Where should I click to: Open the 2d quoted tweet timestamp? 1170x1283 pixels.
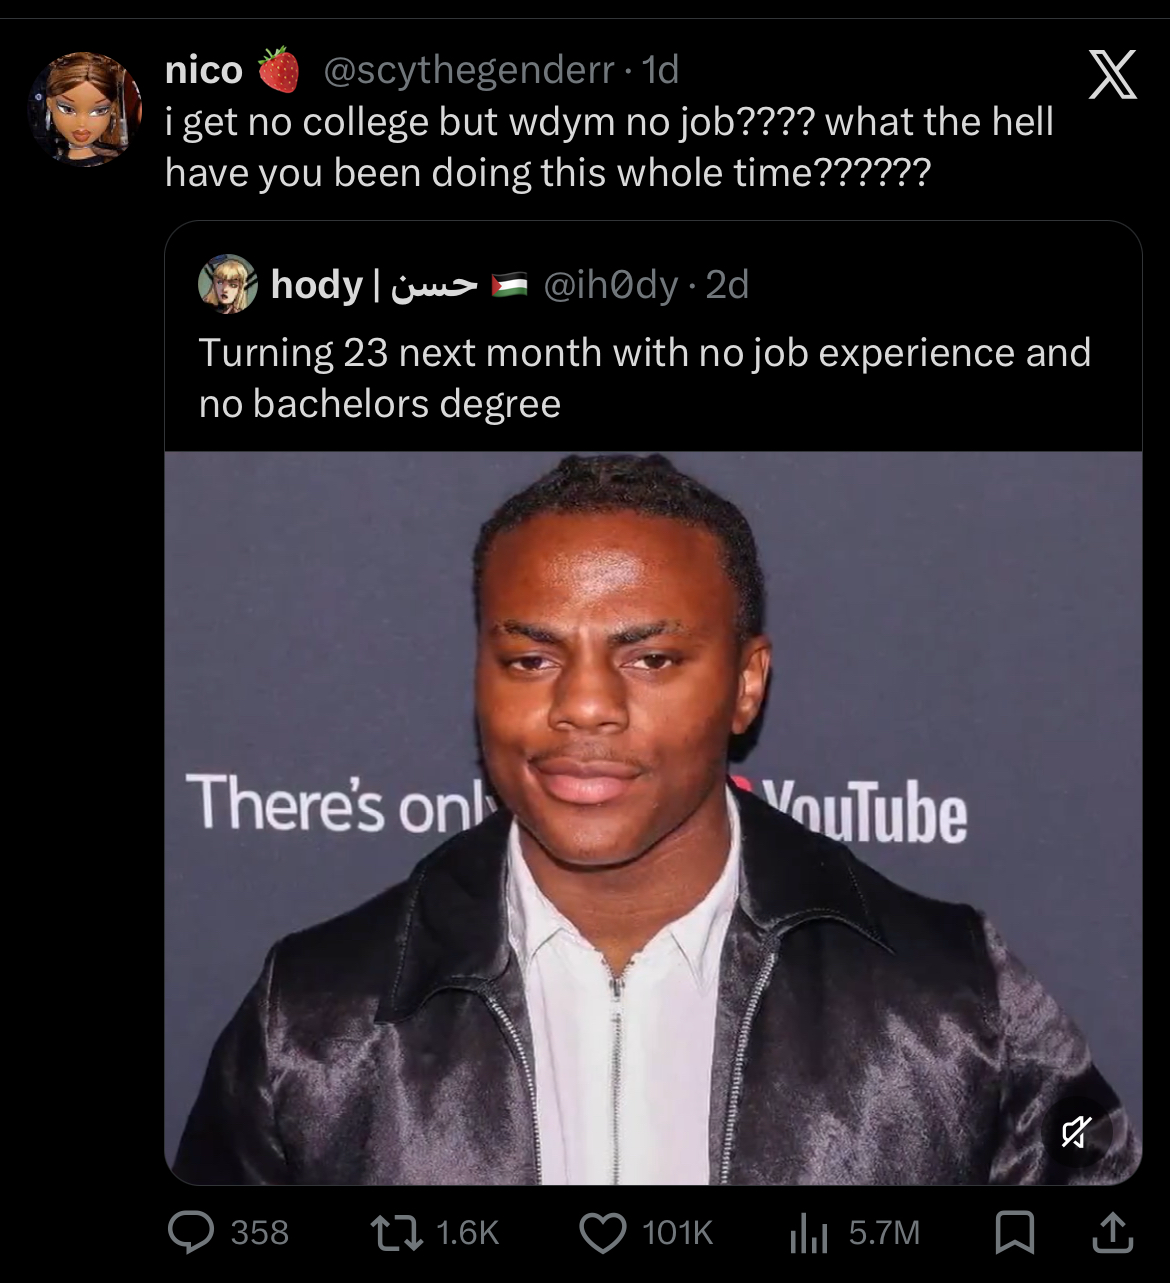tap(727, 285)
